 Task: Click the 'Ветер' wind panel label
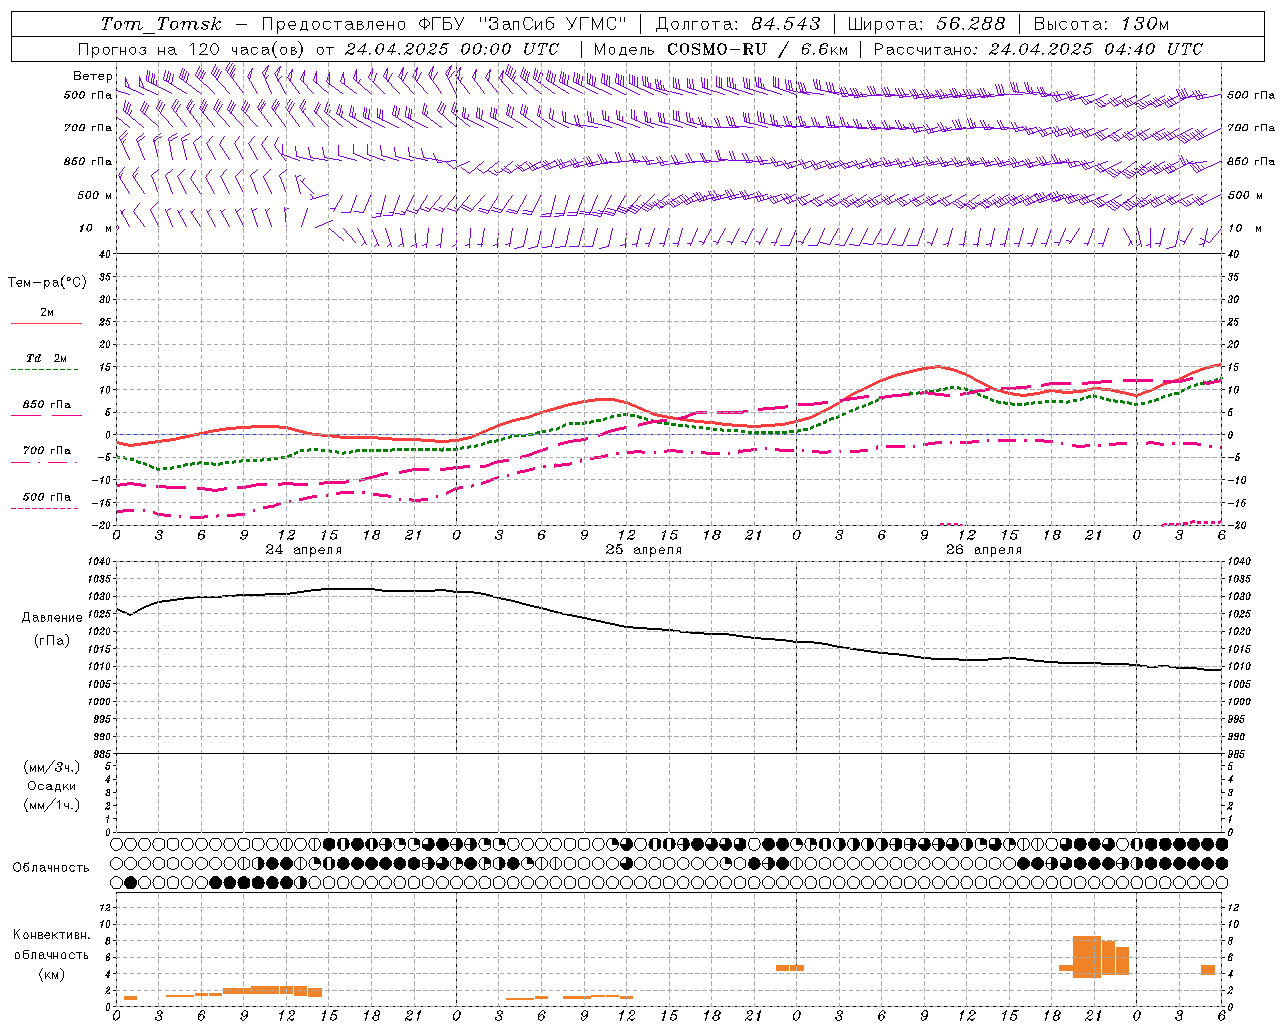point(93,76)
